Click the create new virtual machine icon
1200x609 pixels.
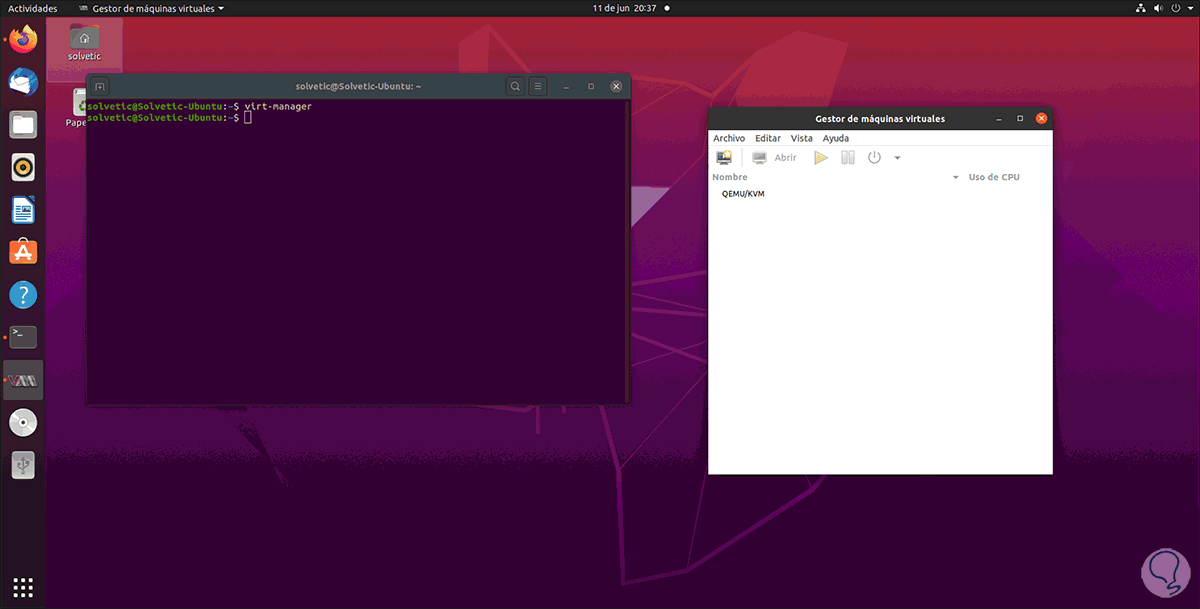coord(724,158)
